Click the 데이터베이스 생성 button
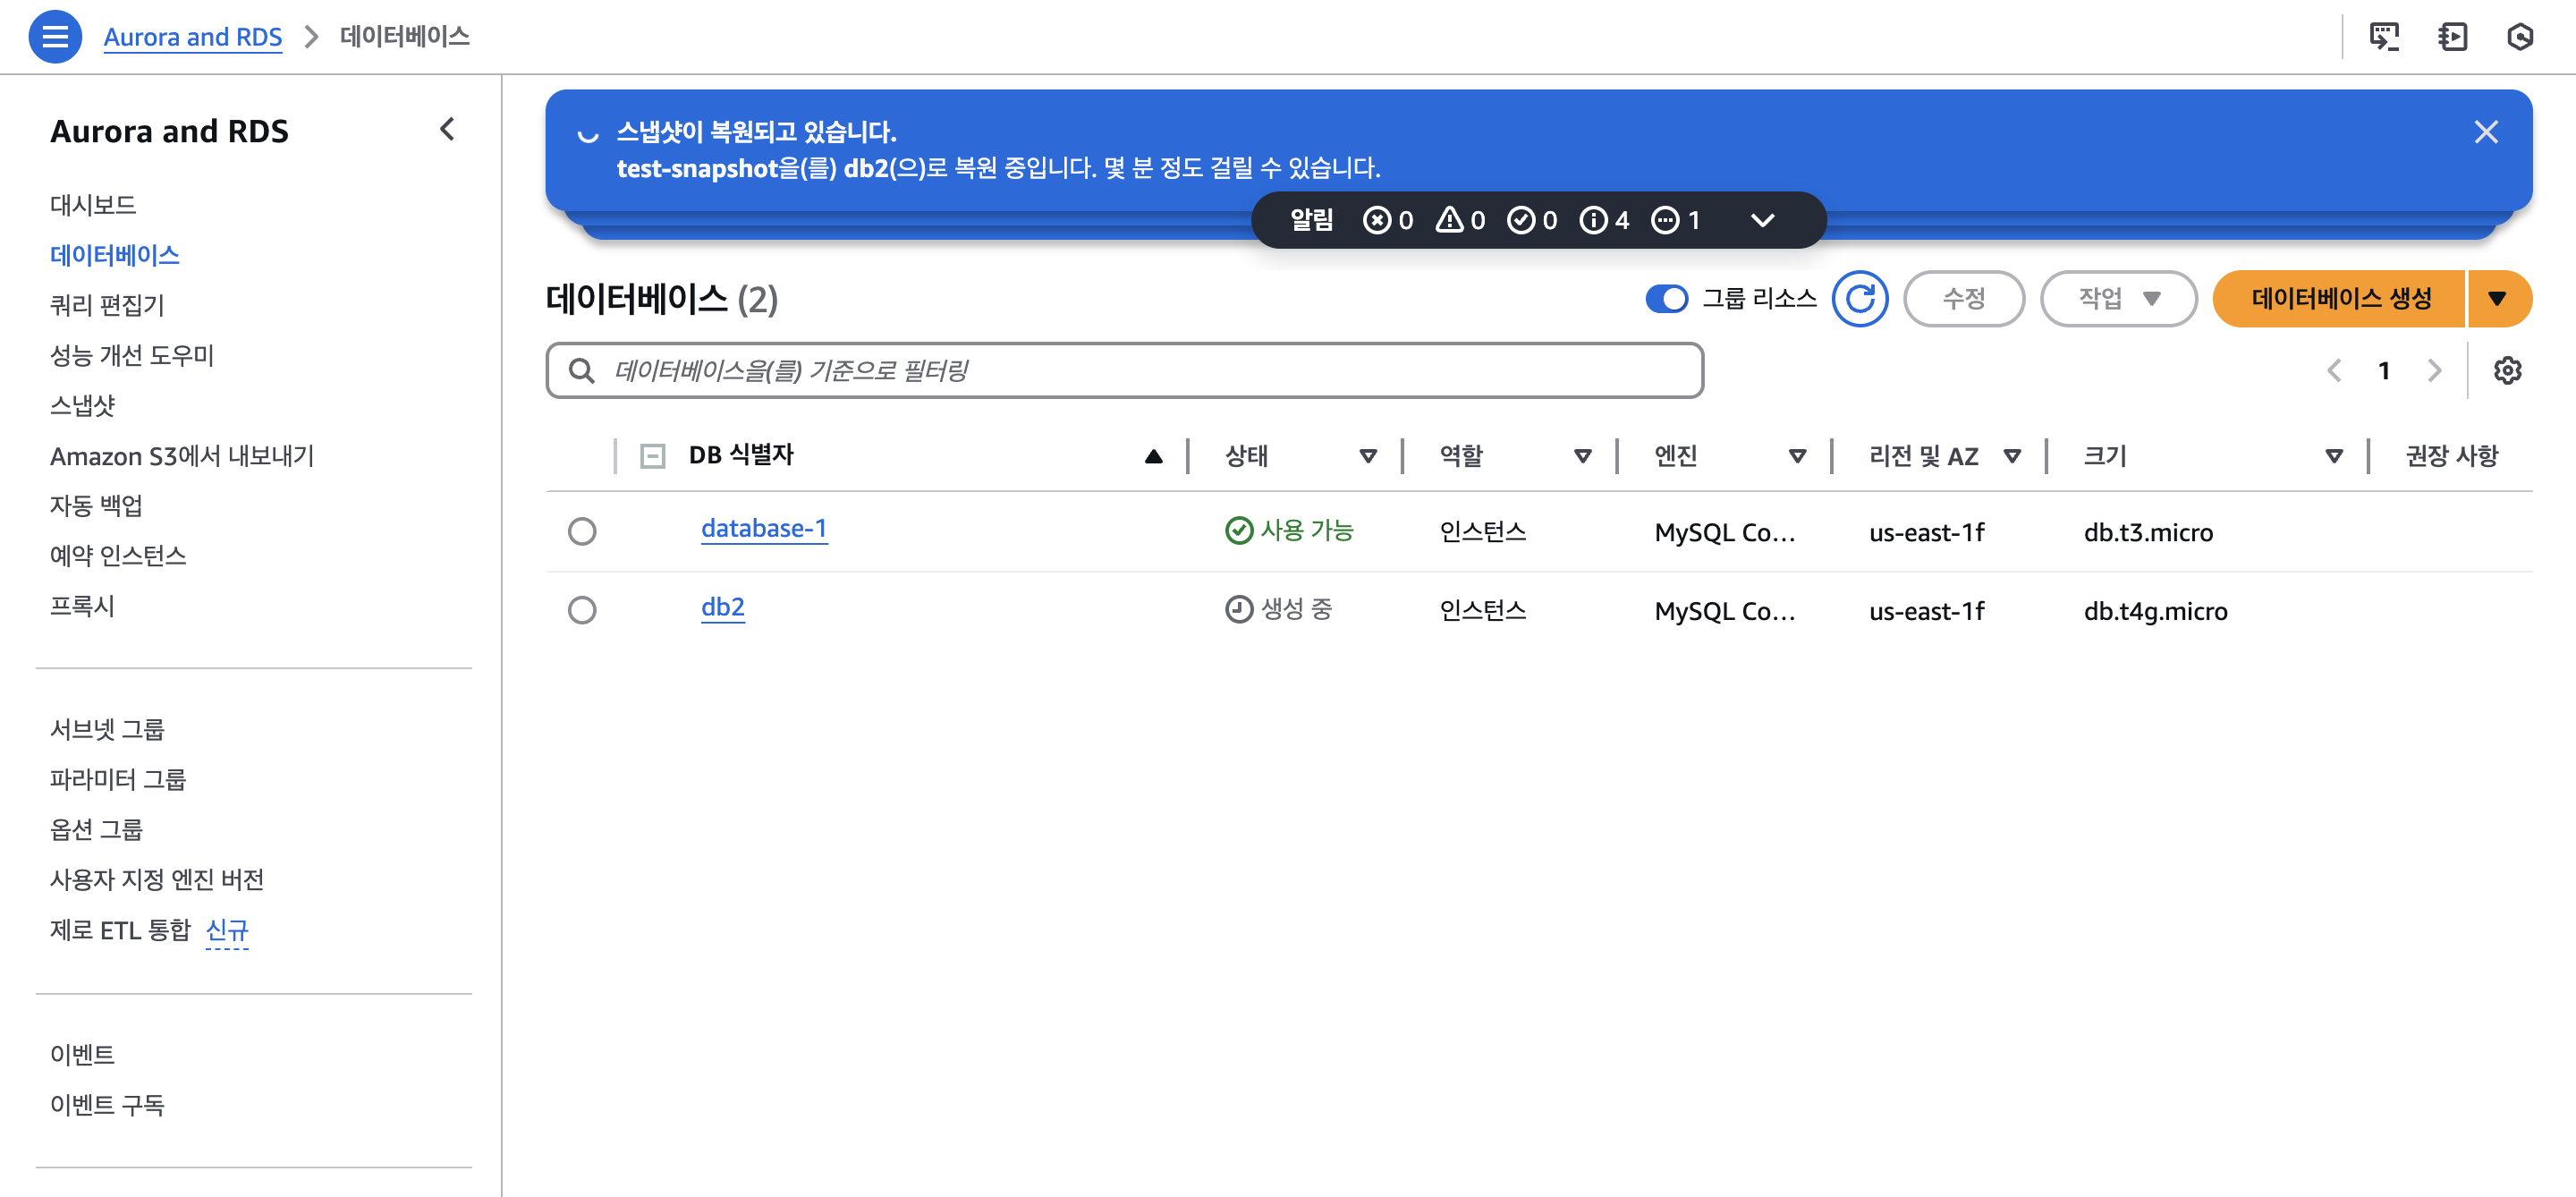2576x1197 pixels. pos(2339,299)
